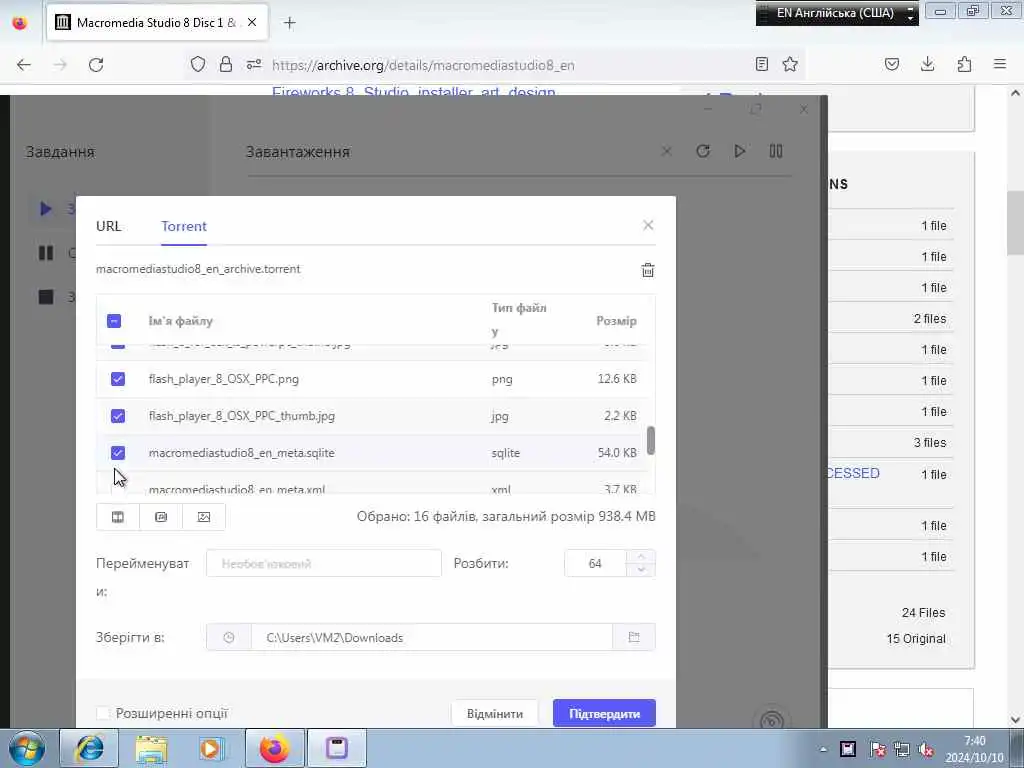
Task: Uncheck macromediastudio8_en_meta.sqlite file
Action: pos(118,453)
